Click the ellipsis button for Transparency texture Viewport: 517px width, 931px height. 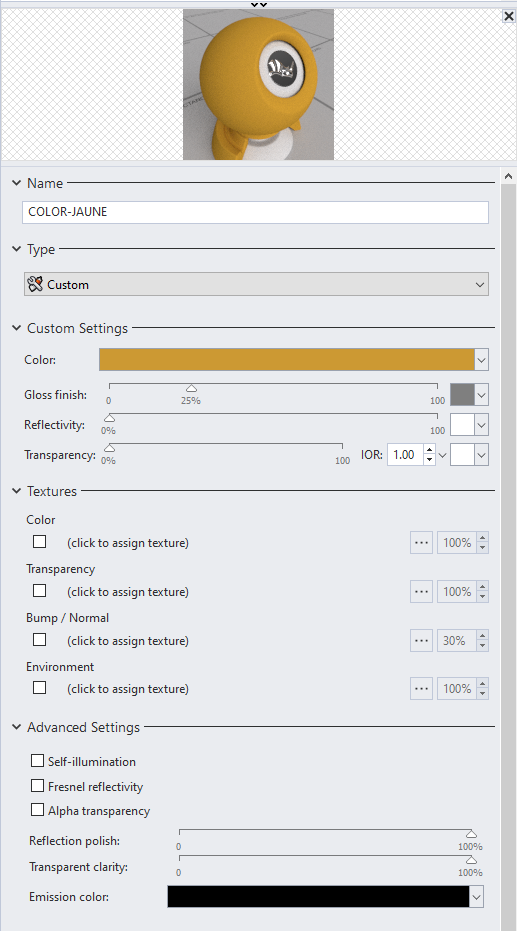(421, 592)
